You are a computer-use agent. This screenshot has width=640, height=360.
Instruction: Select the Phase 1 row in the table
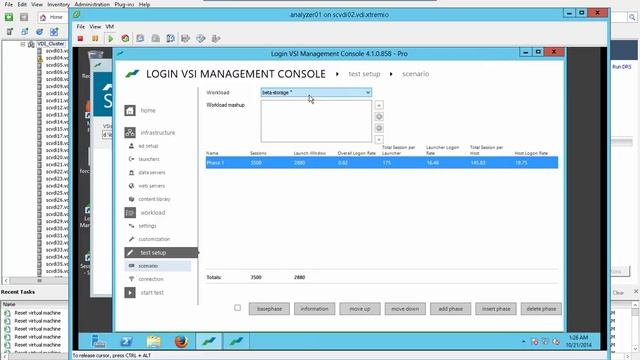pos(382,163)
